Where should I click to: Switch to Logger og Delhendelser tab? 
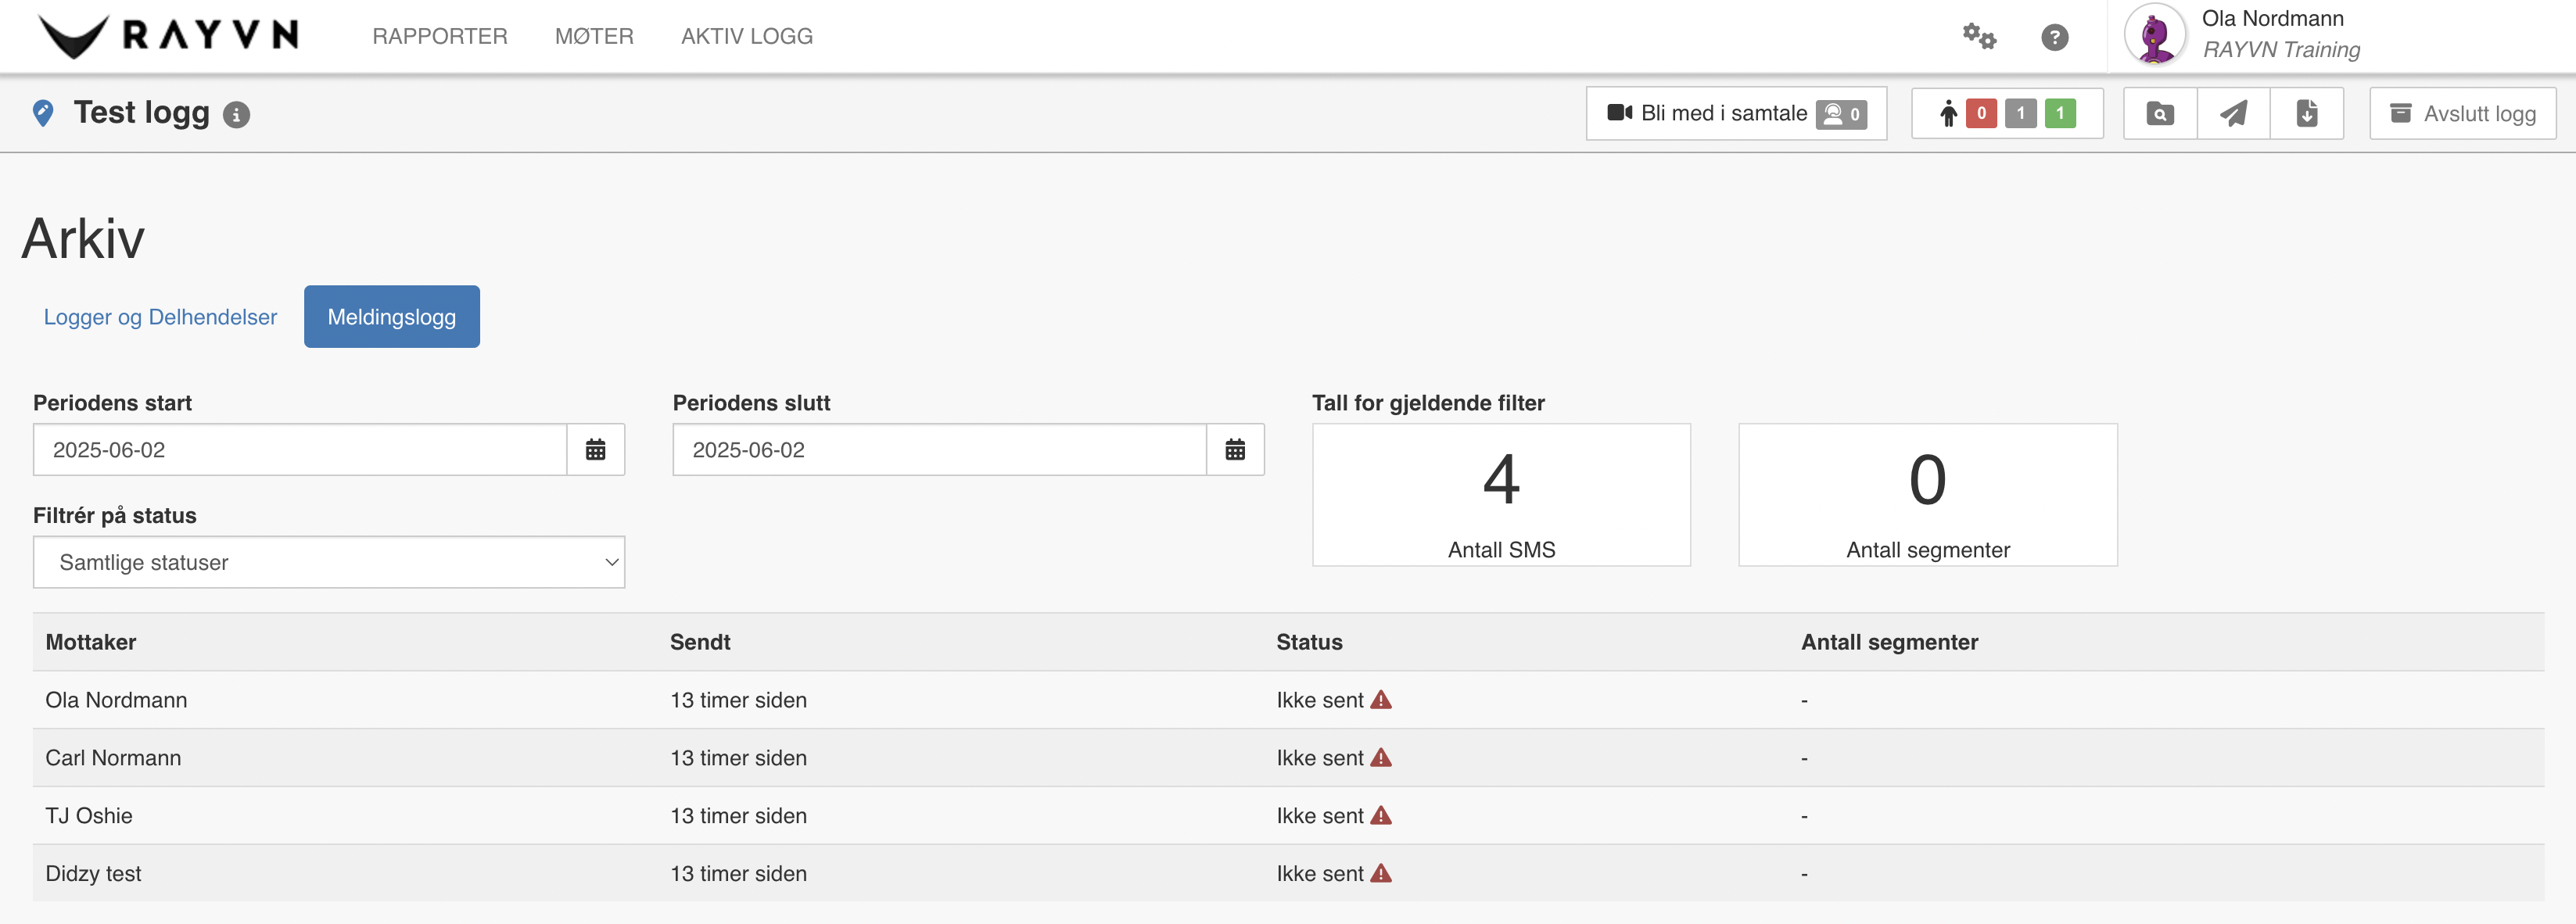click(x=160, y=317)
